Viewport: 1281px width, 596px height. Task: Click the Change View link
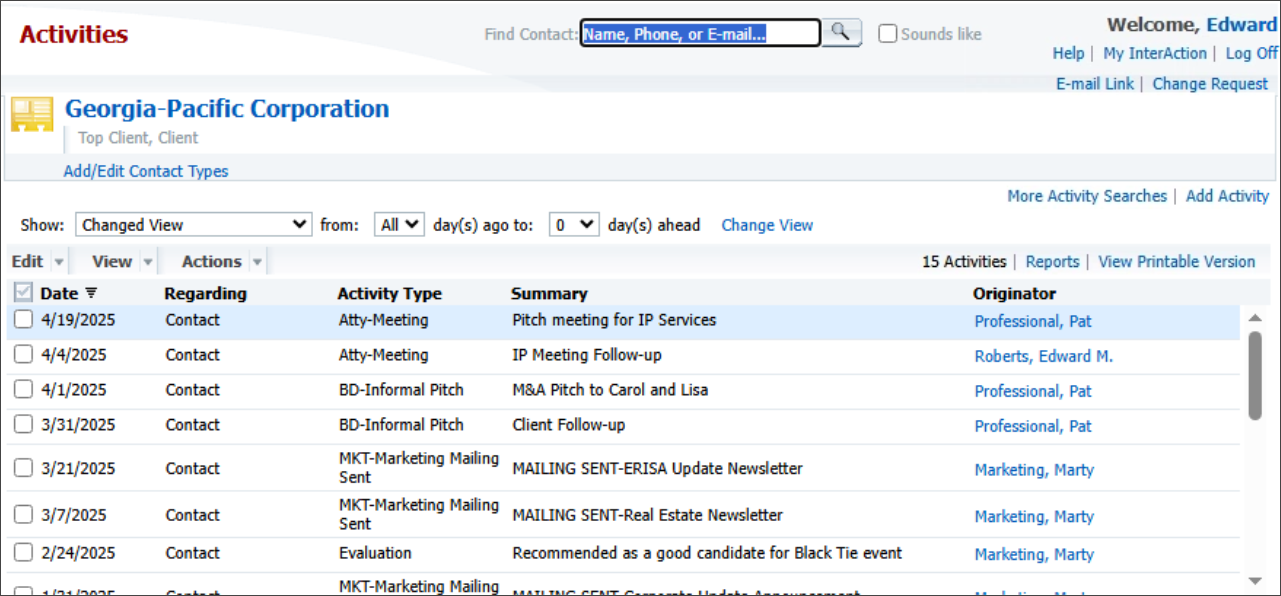pyautogui.click(x=767, y=225)
